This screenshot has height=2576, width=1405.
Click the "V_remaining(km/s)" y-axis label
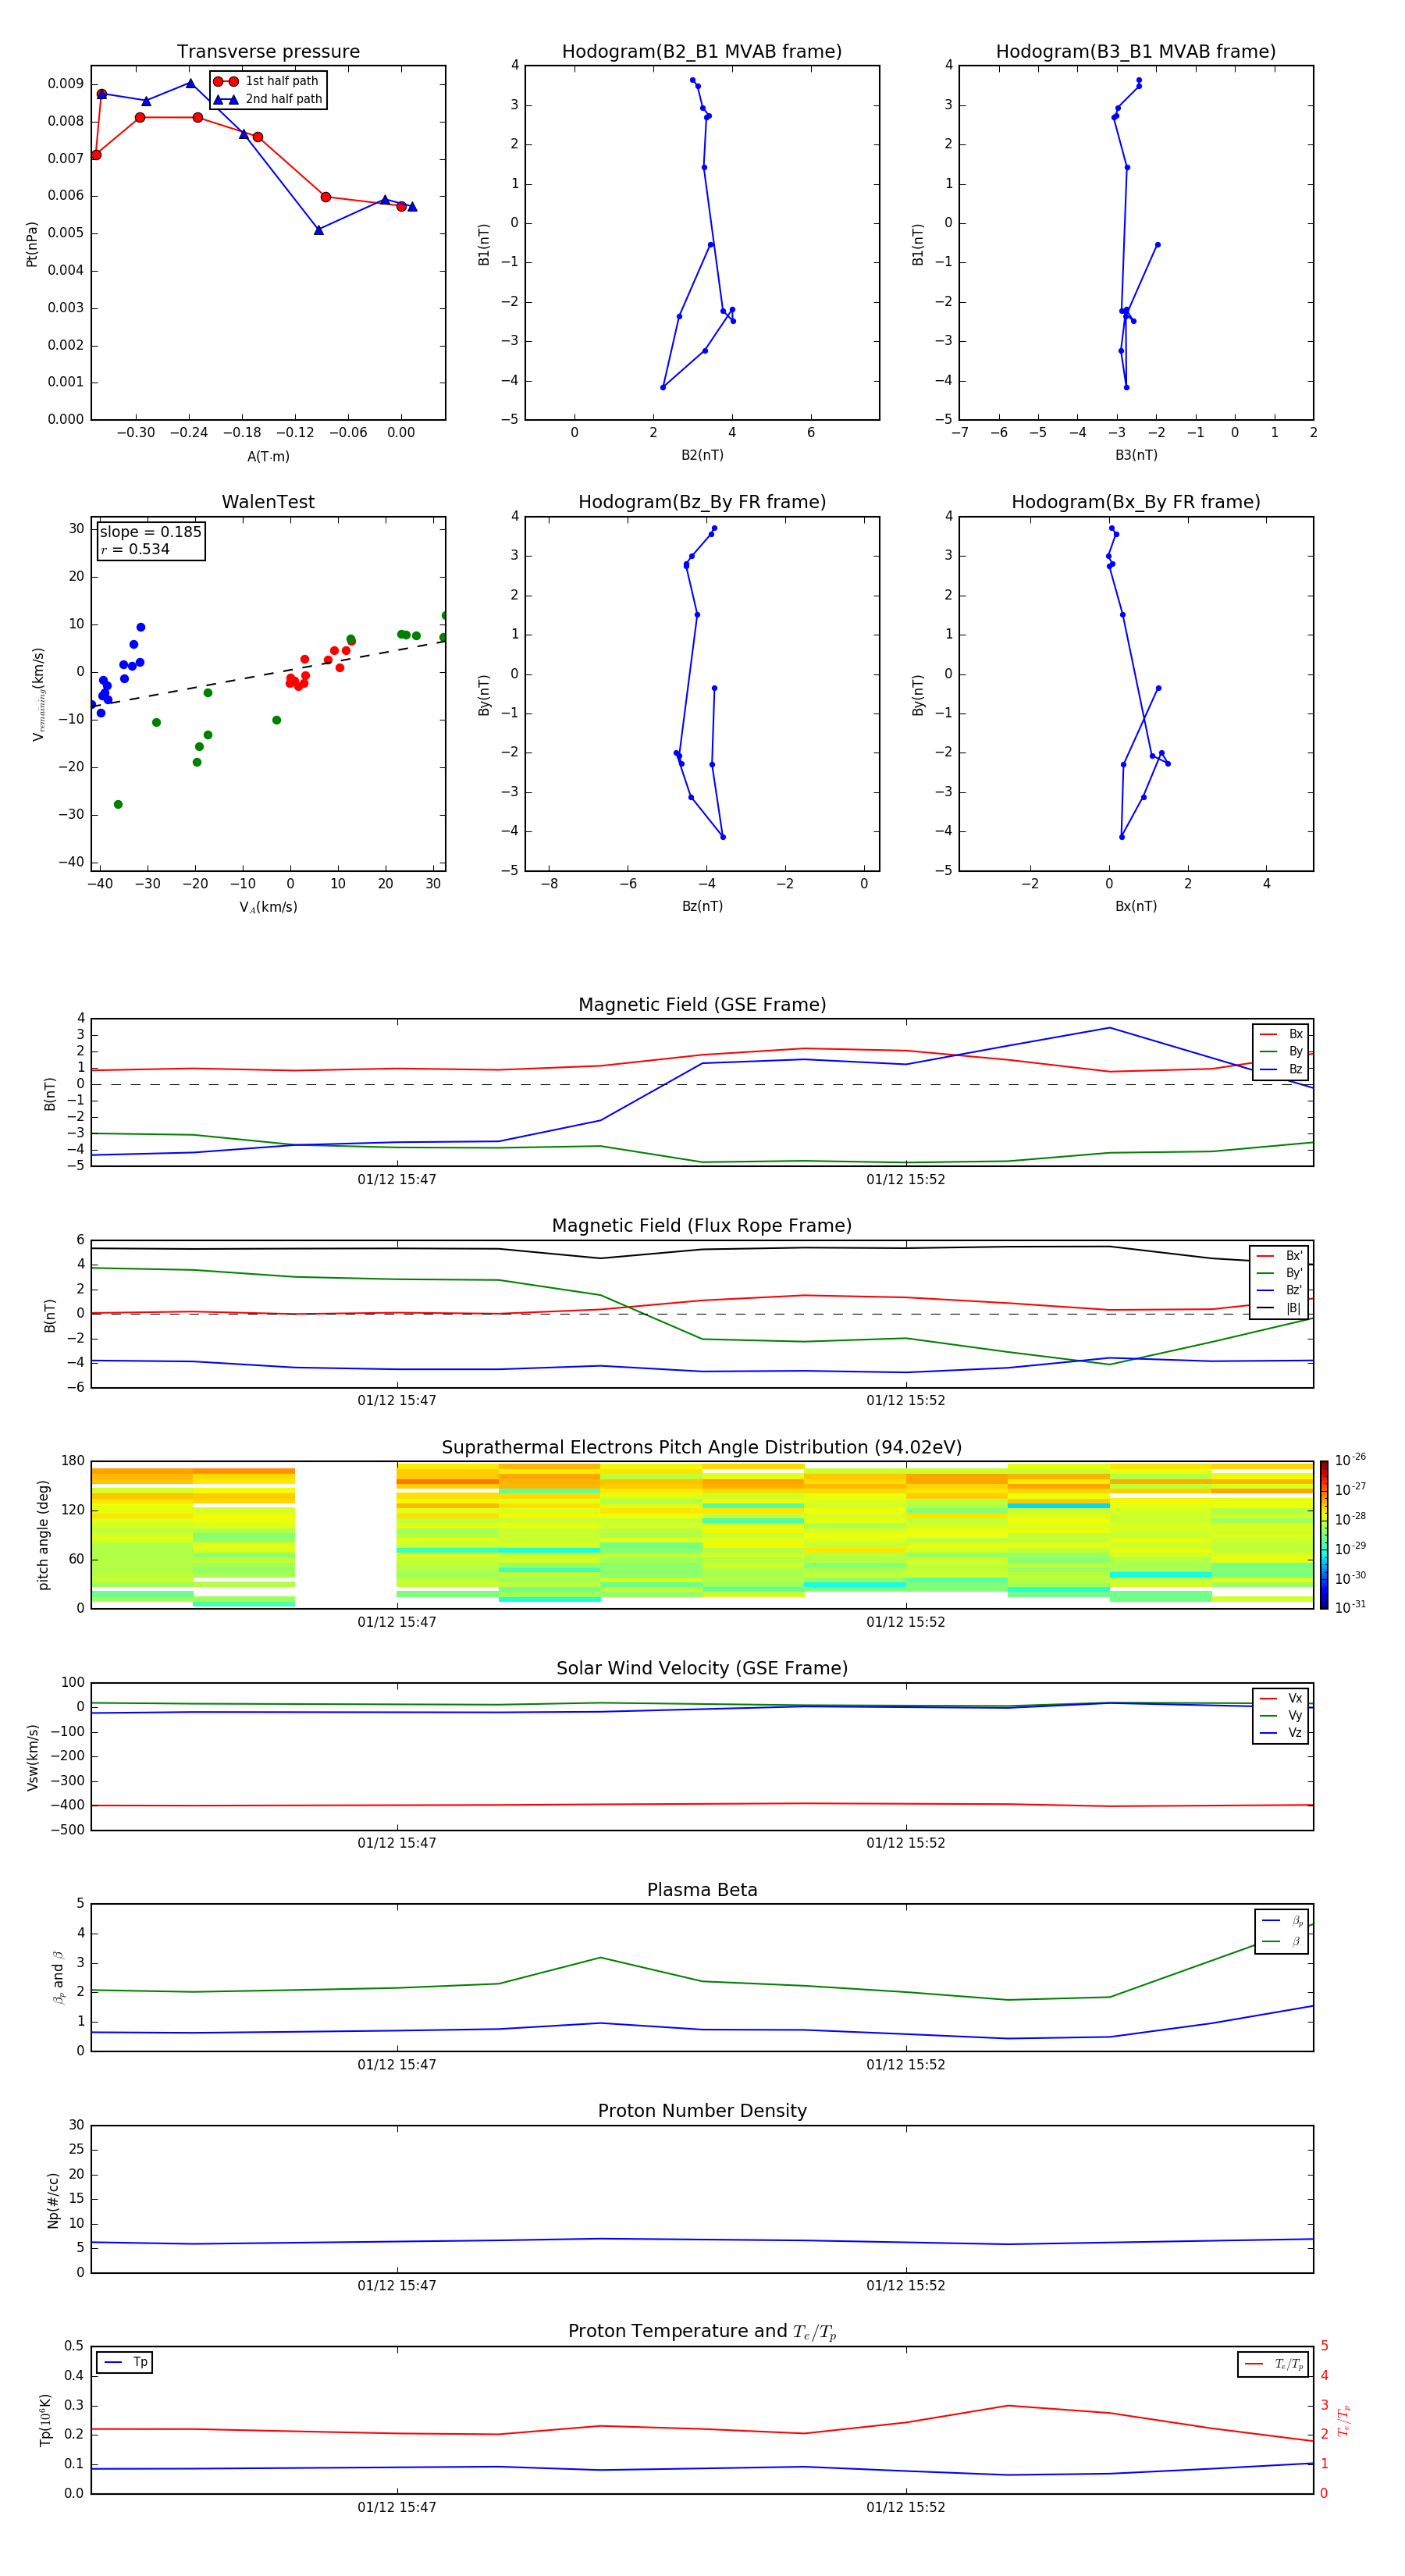pyautogui.click(x=38, y=694)
